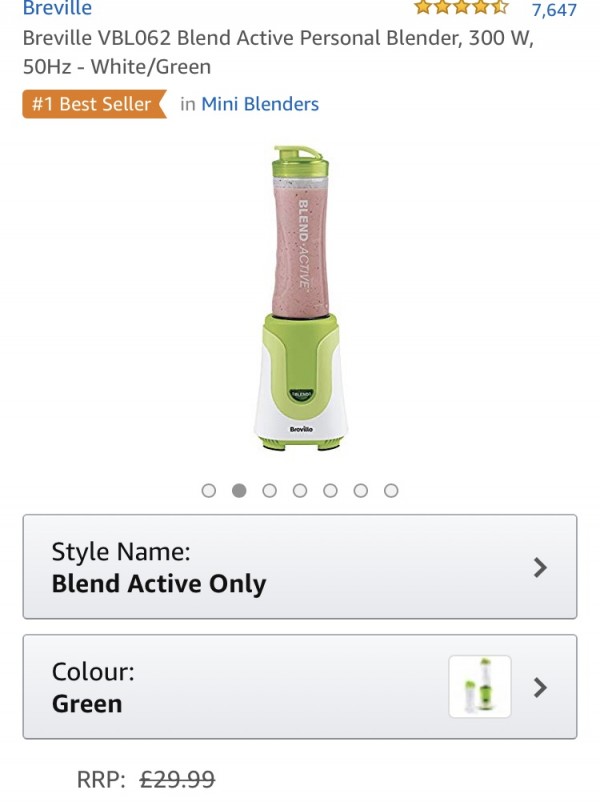Open the Mini Blenders category link

[260, 104]
